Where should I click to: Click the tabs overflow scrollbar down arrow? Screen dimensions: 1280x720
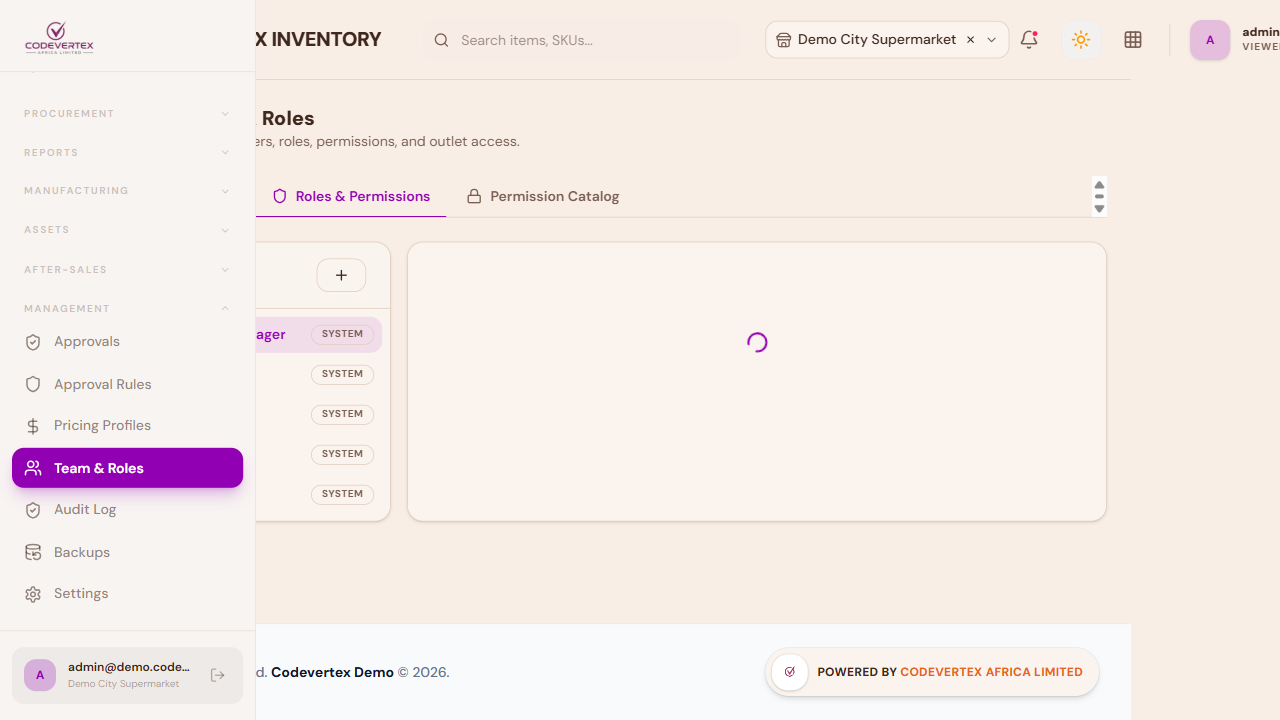(x=1099, y=209)
